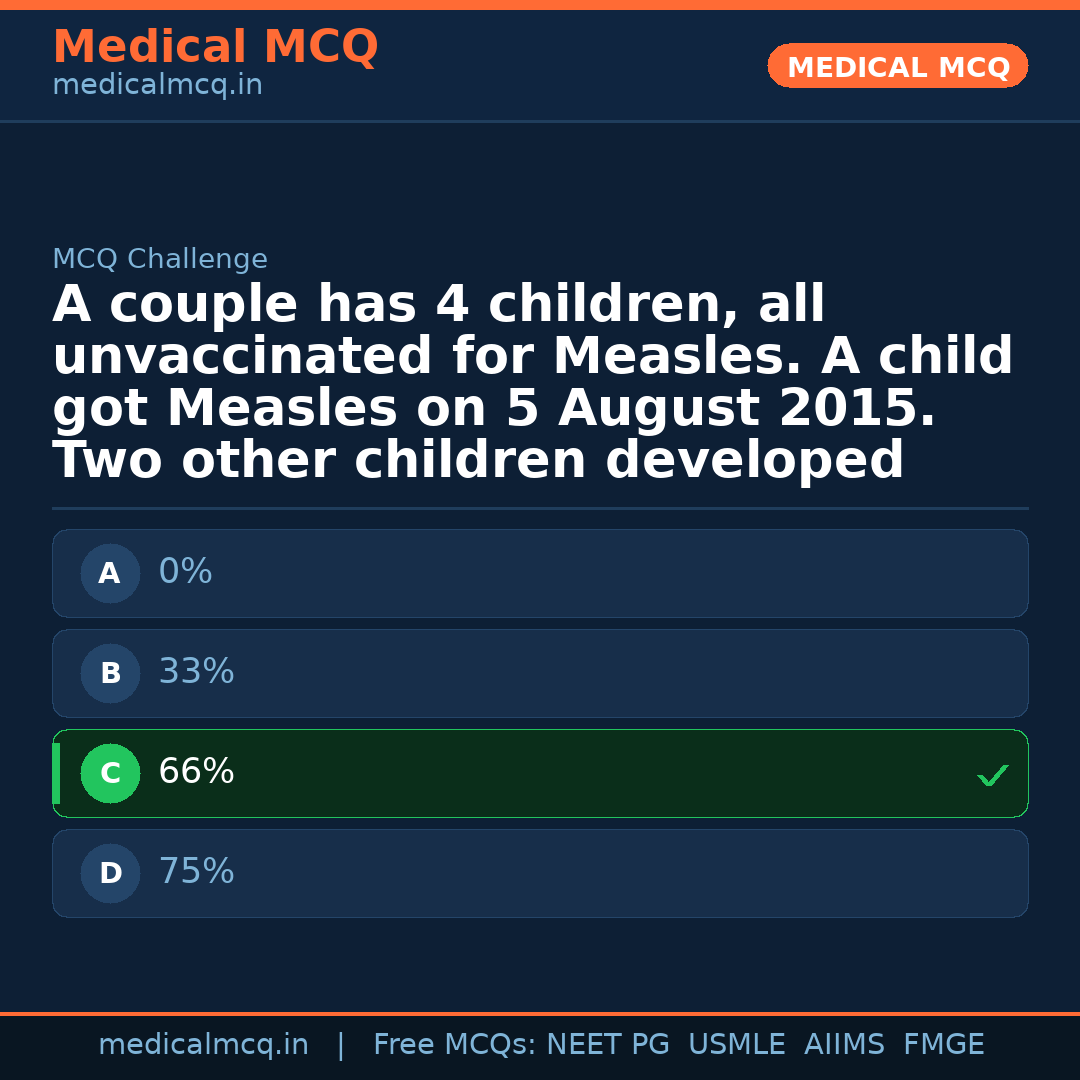Select the 33% answer option
The image size is (1080, 1080).
(x=540, y=673)
